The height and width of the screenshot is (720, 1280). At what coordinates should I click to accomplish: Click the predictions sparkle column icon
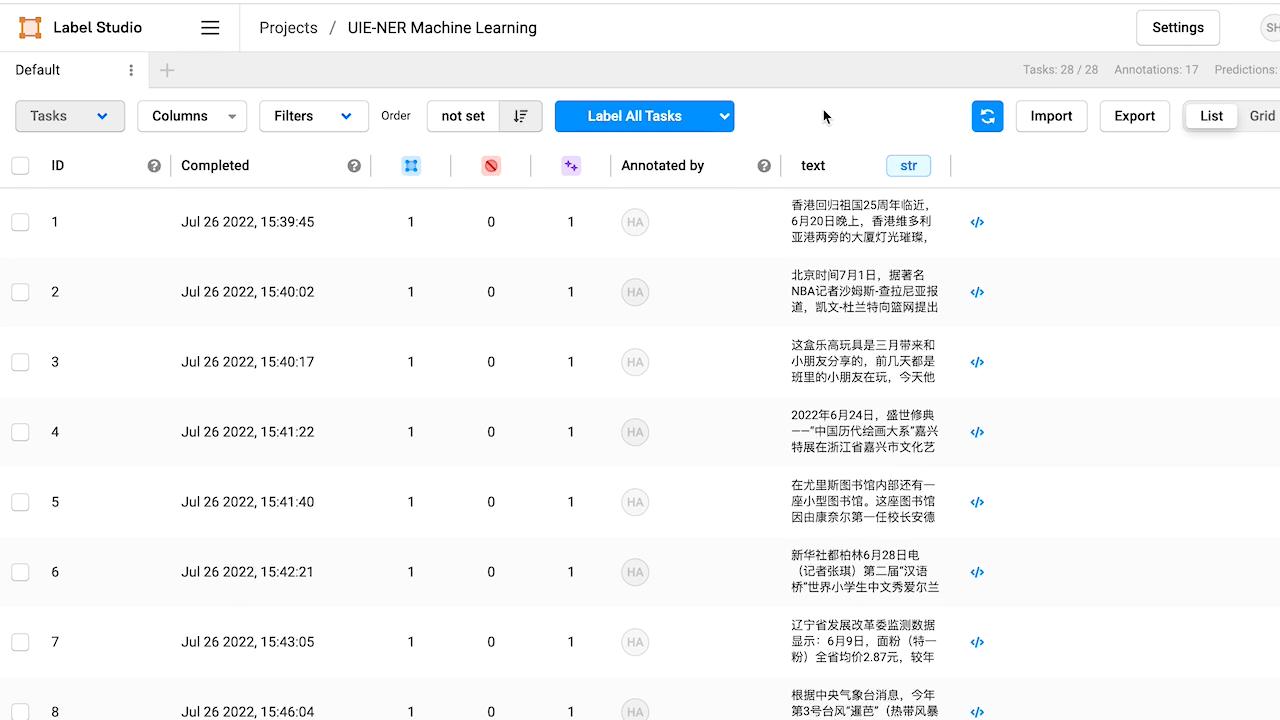[x=571, y=165]
